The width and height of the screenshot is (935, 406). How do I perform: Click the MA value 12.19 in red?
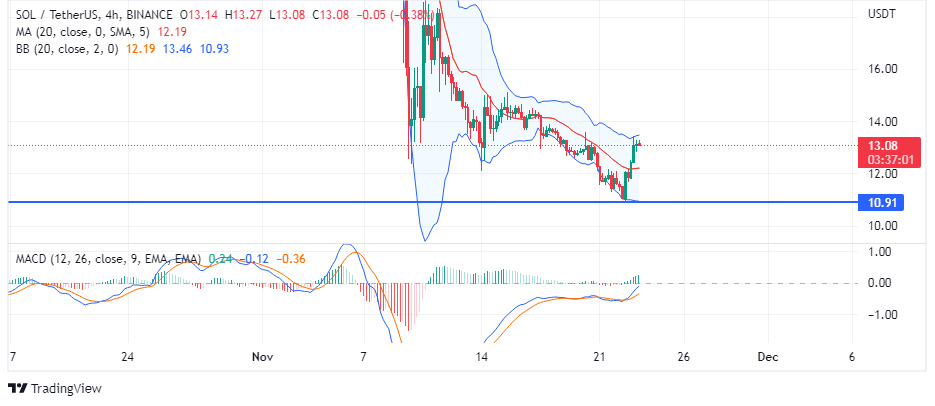pyautogui.click(x=171, y=32)
